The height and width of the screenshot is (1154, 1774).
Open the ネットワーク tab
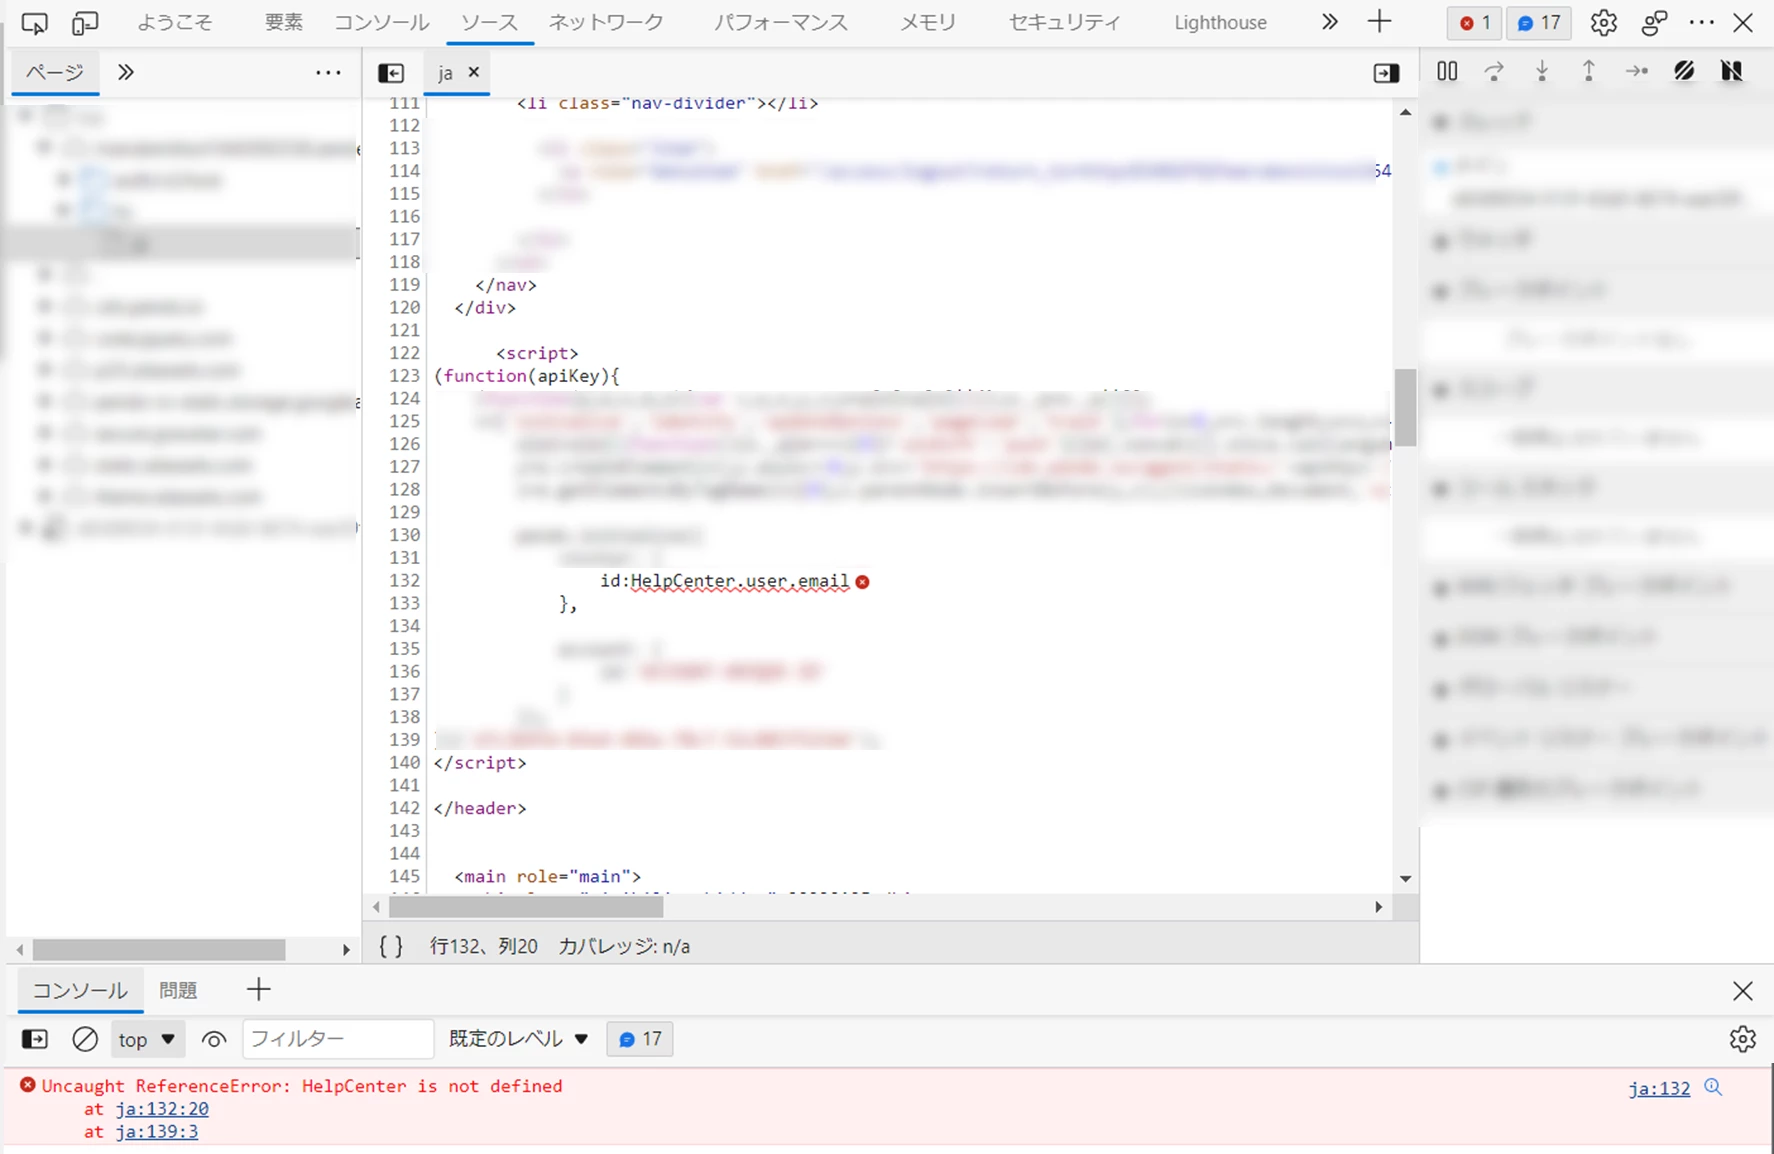pyautogui.click(x=606, y=22)
